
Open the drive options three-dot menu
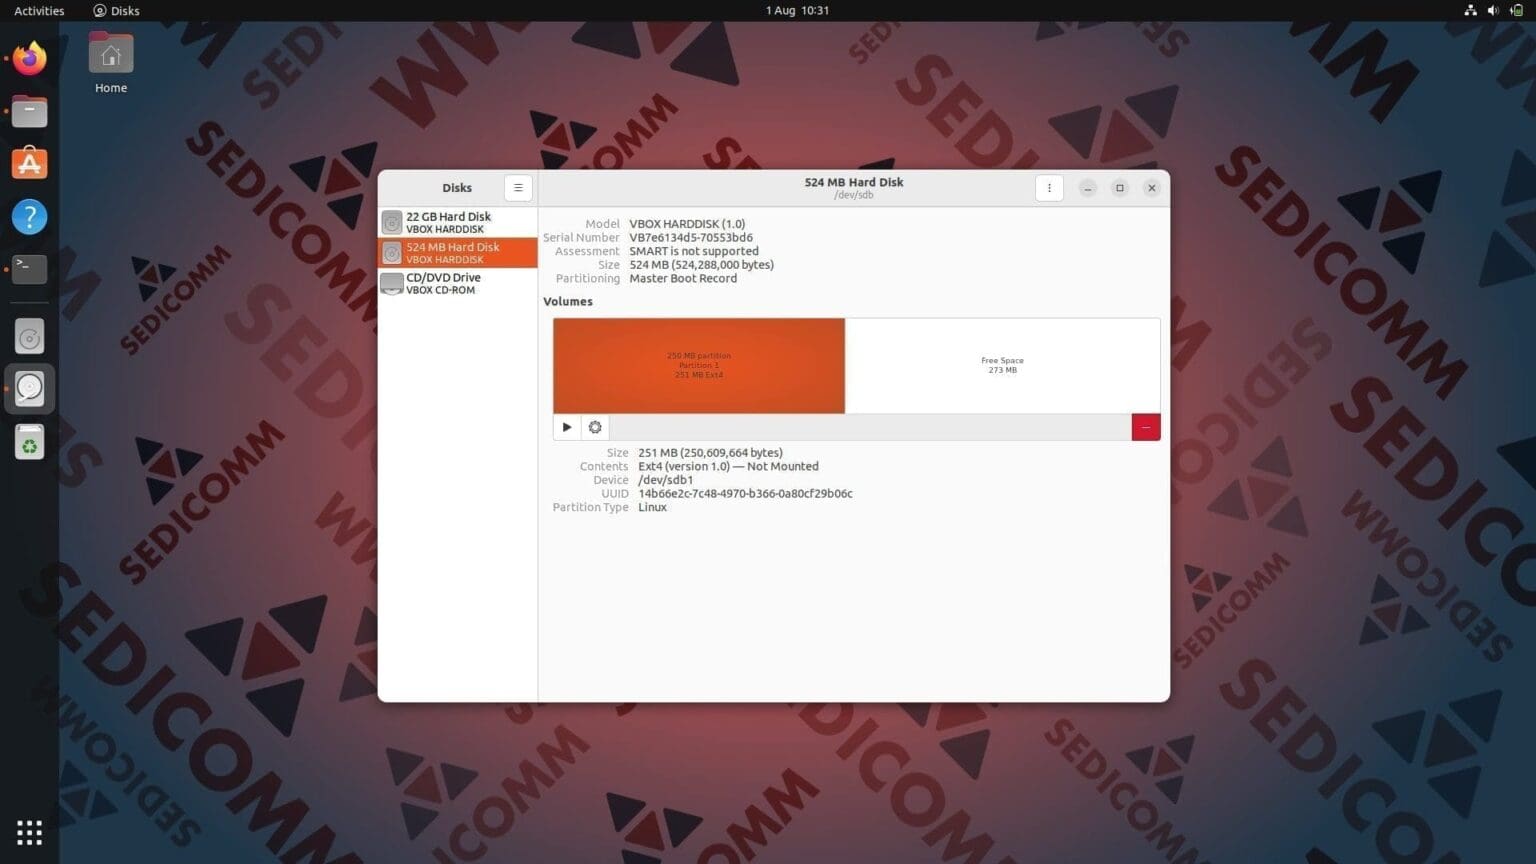pos(1049,188)
